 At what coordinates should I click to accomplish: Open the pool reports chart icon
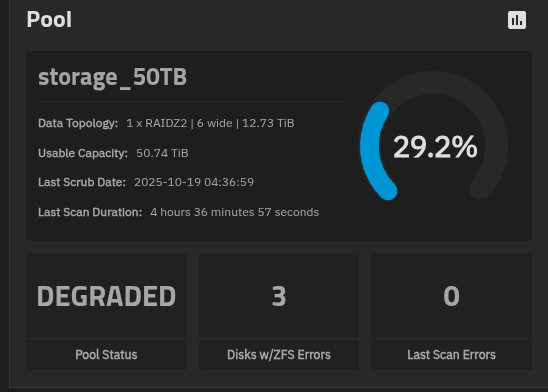517,20
